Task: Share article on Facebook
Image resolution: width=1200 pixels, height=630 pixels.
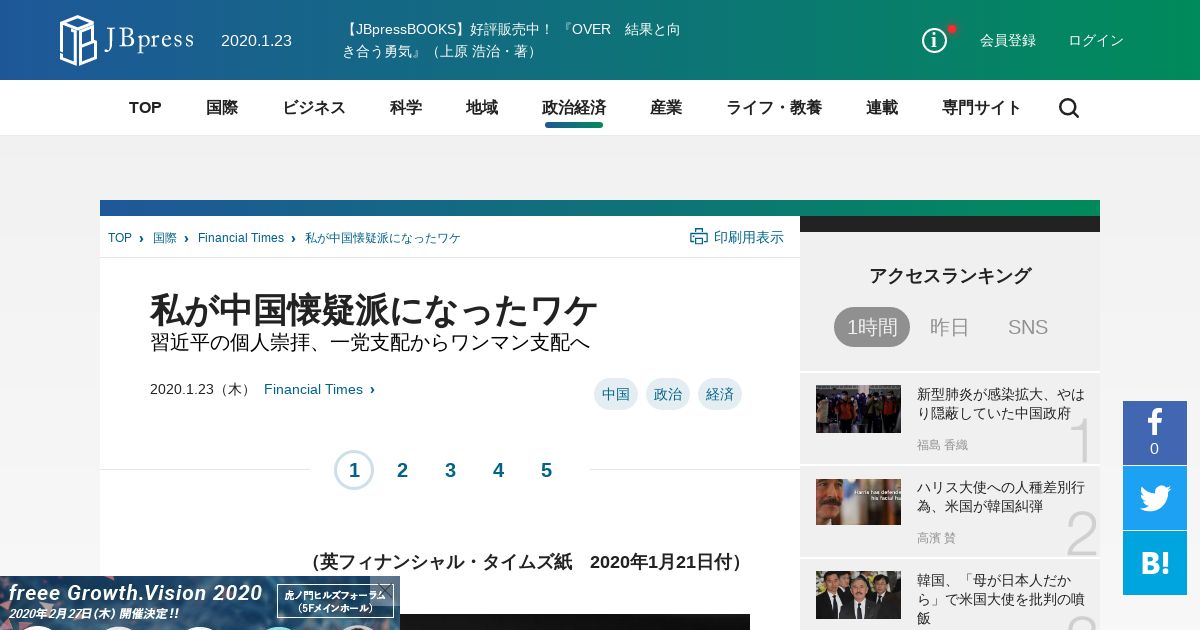Action: tap(1154, 432)
